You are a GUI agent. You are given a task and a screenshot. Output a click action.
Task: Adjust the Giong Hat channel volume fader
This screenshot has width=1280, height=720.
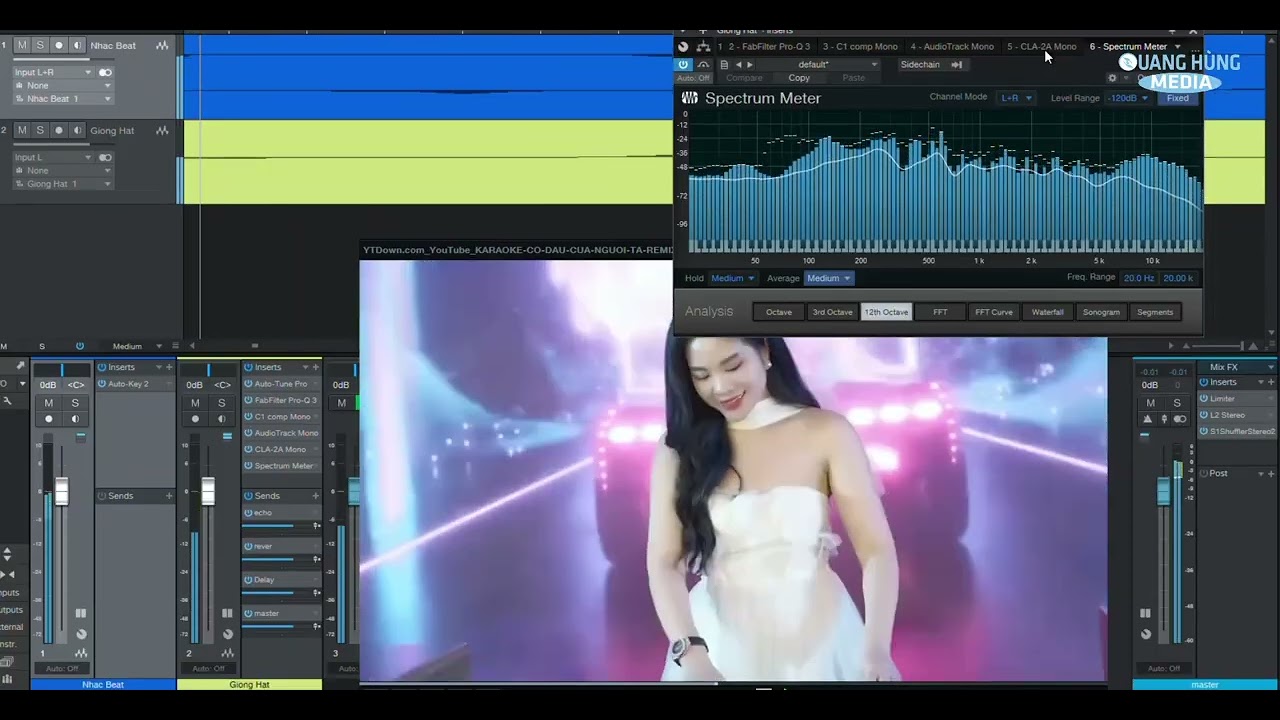208,491
